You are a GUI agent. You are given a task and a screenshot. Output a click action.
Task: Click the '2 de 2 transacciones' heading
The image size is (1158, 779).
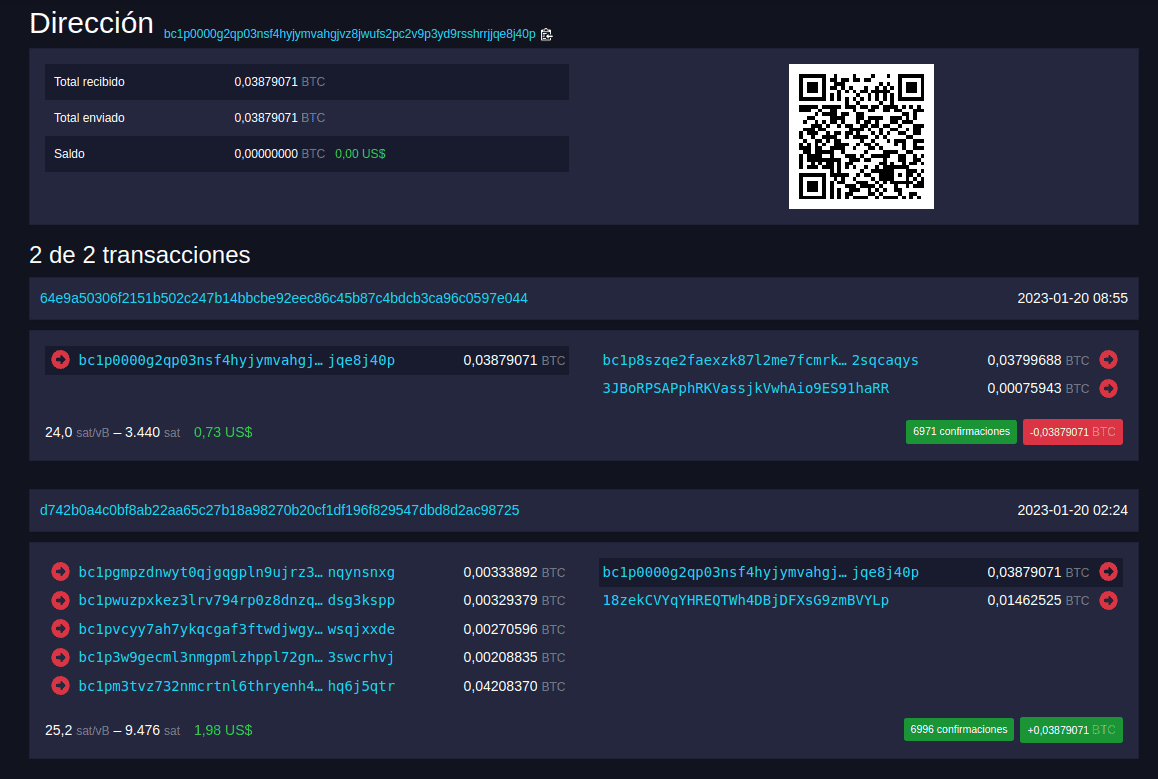[140, 255]
